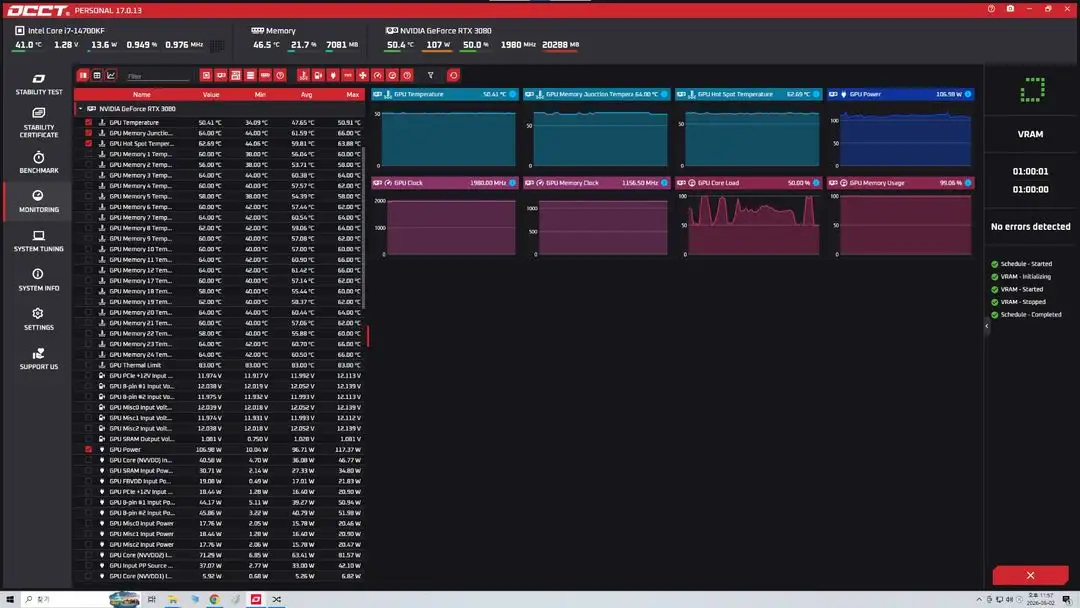Image resolution: width=1080 pixels, height=608 pixels.
Task: Sort table by Avg column header
Action: click(x=307, y=94)
